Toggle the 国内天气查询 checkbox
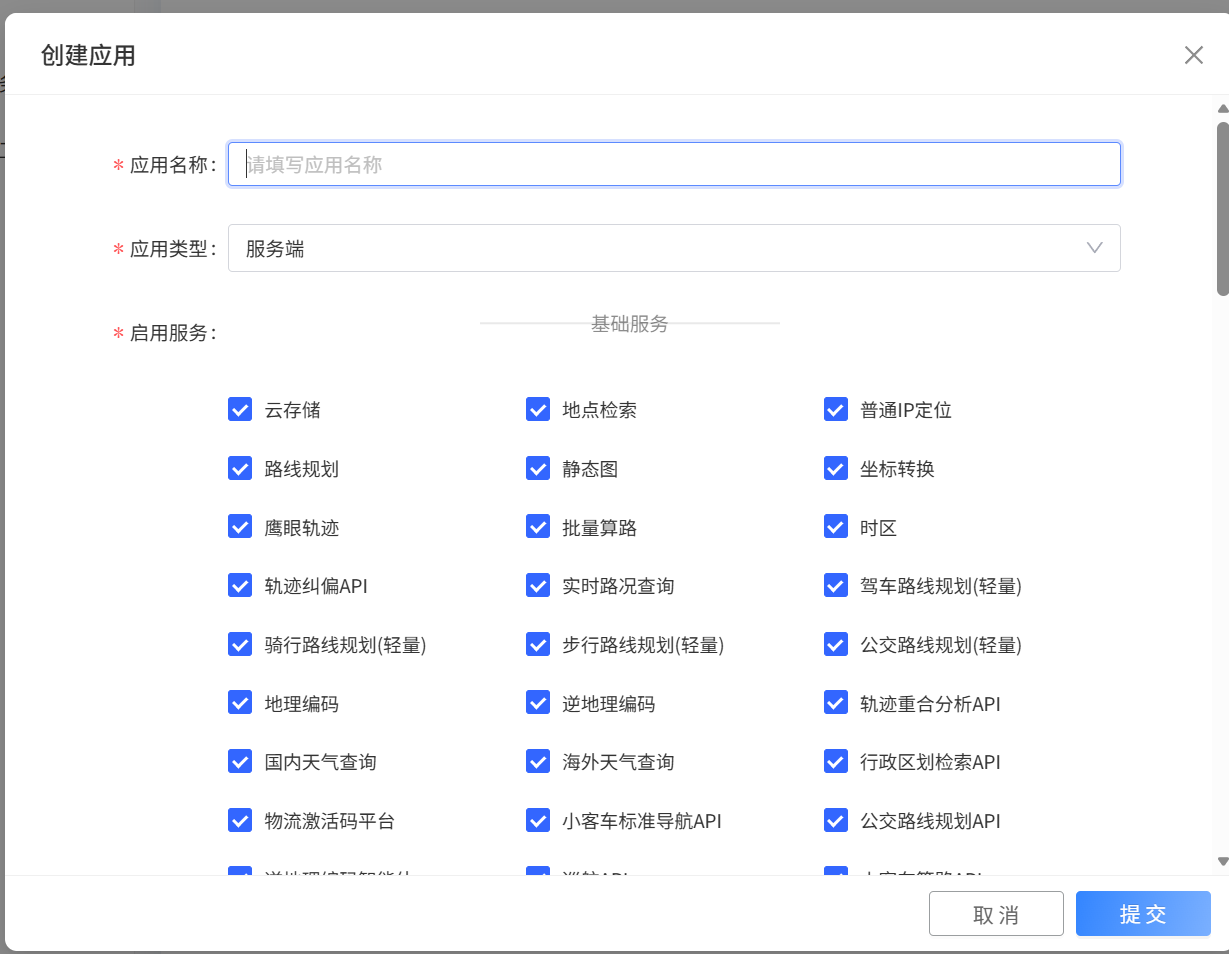The width and height of the screenshot is (1229, 954). click(x=240, y=762)
